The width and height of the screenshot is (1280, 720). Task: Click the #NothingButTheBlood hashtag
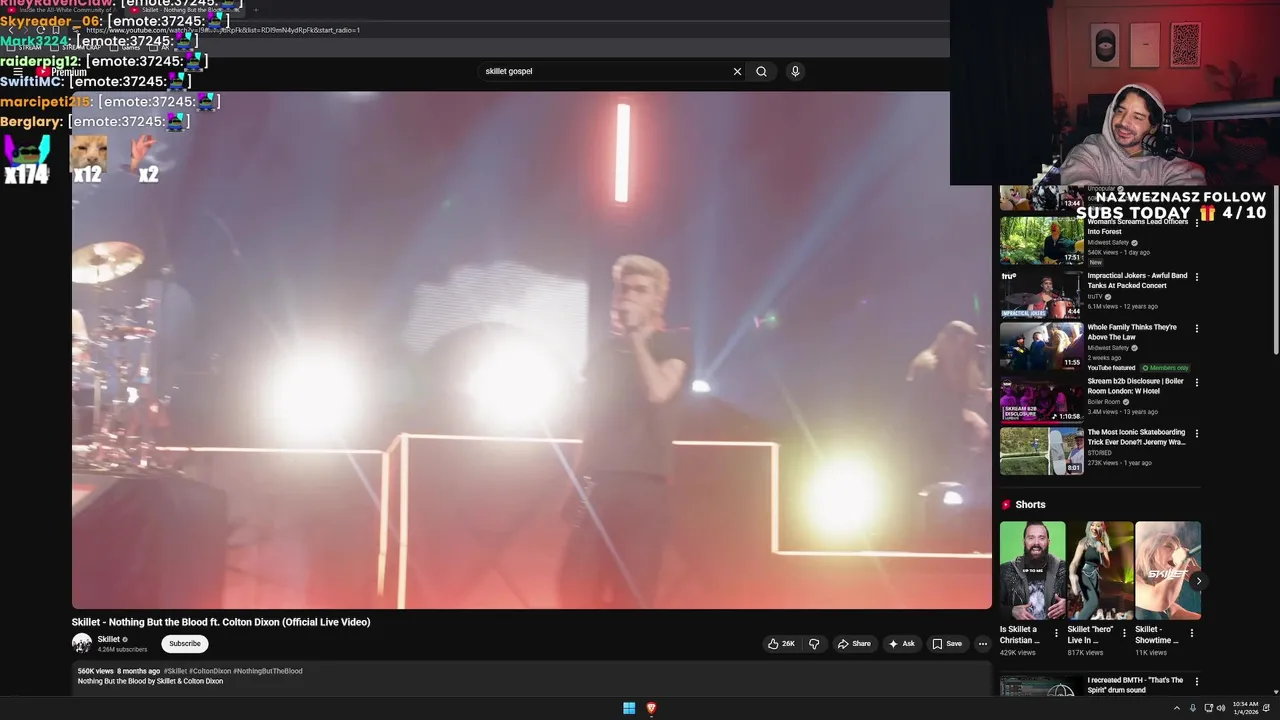click(268, 671)
